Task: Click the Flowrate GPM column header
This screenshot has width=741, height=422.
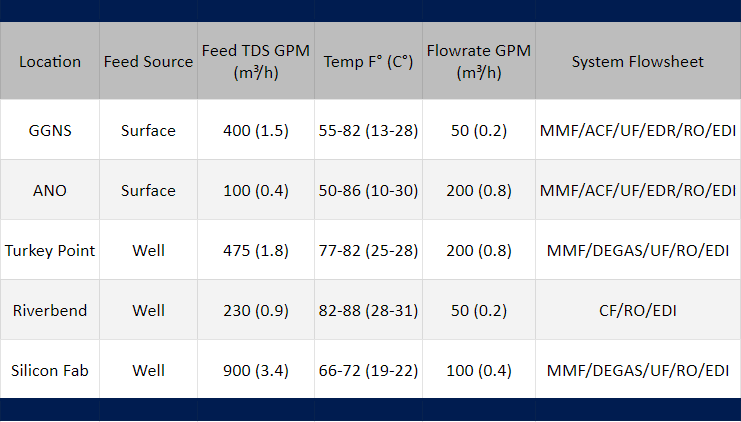Action: tap(479, 61)
